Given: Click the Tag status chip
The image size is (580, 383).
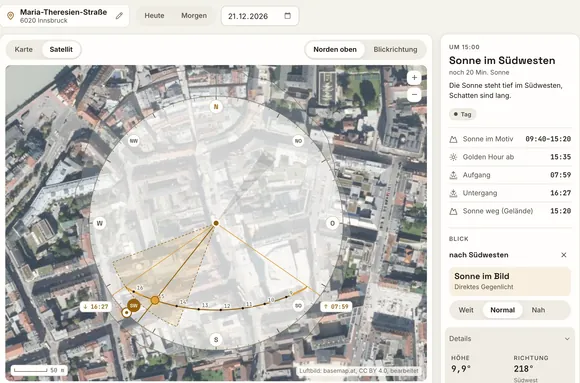Looking at the screenshot, I should point(462,114).
